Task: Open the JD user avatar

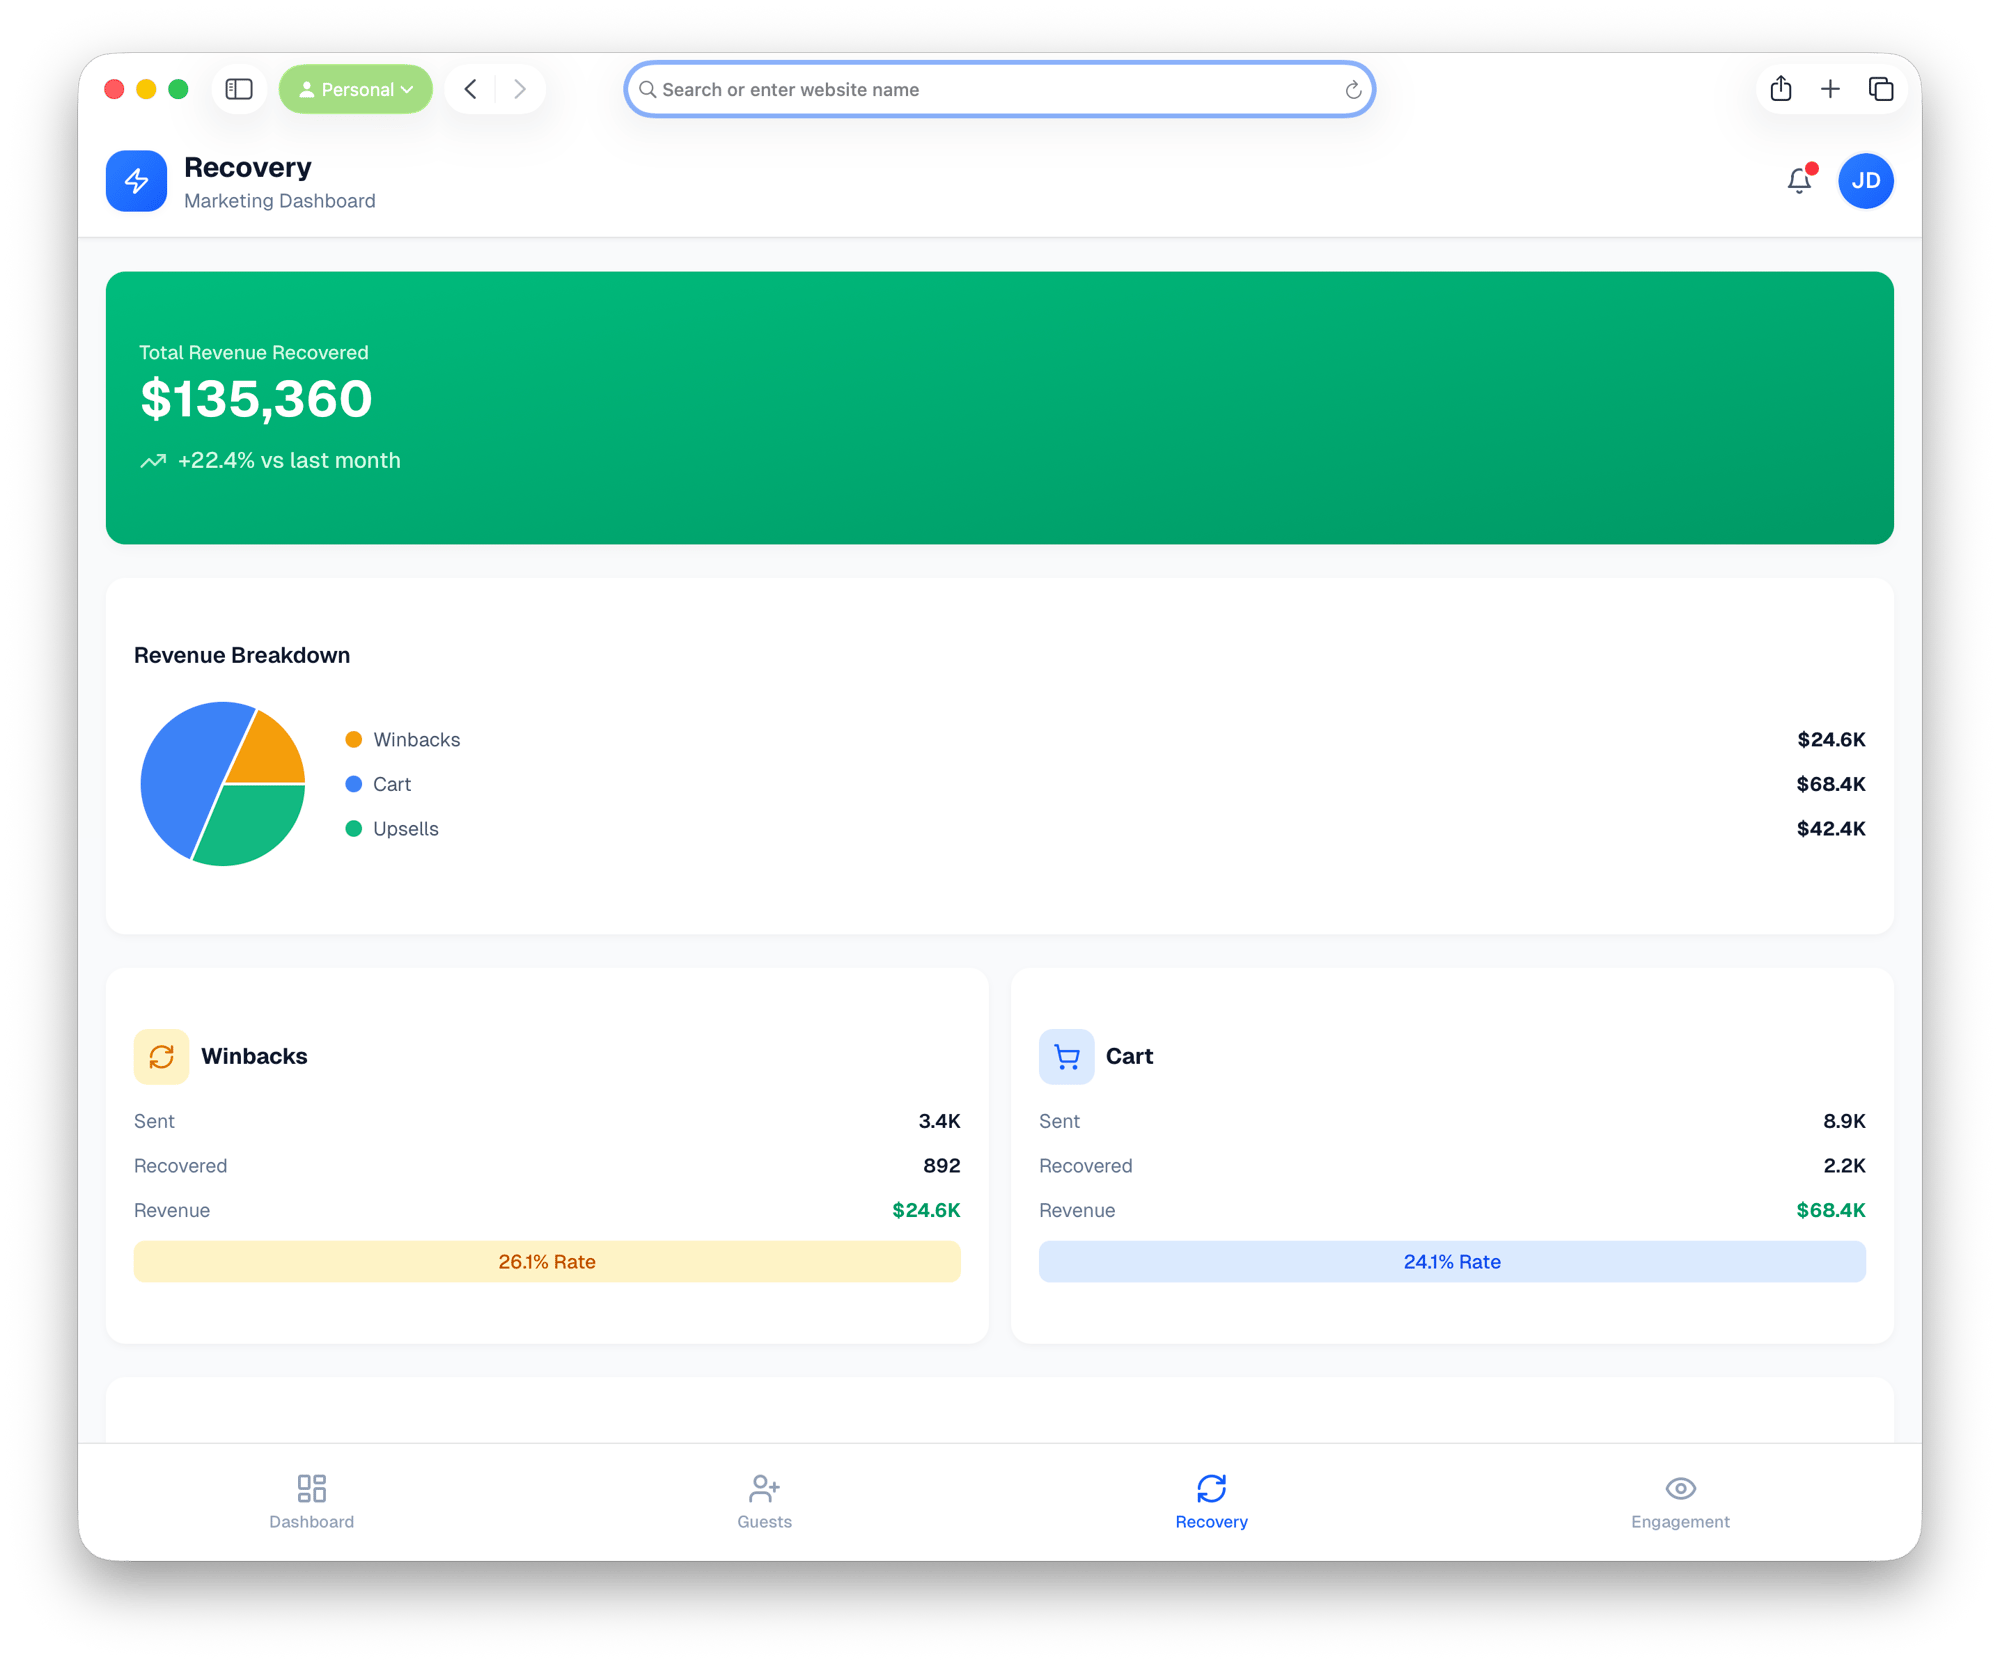Action: pos(1865,181)
